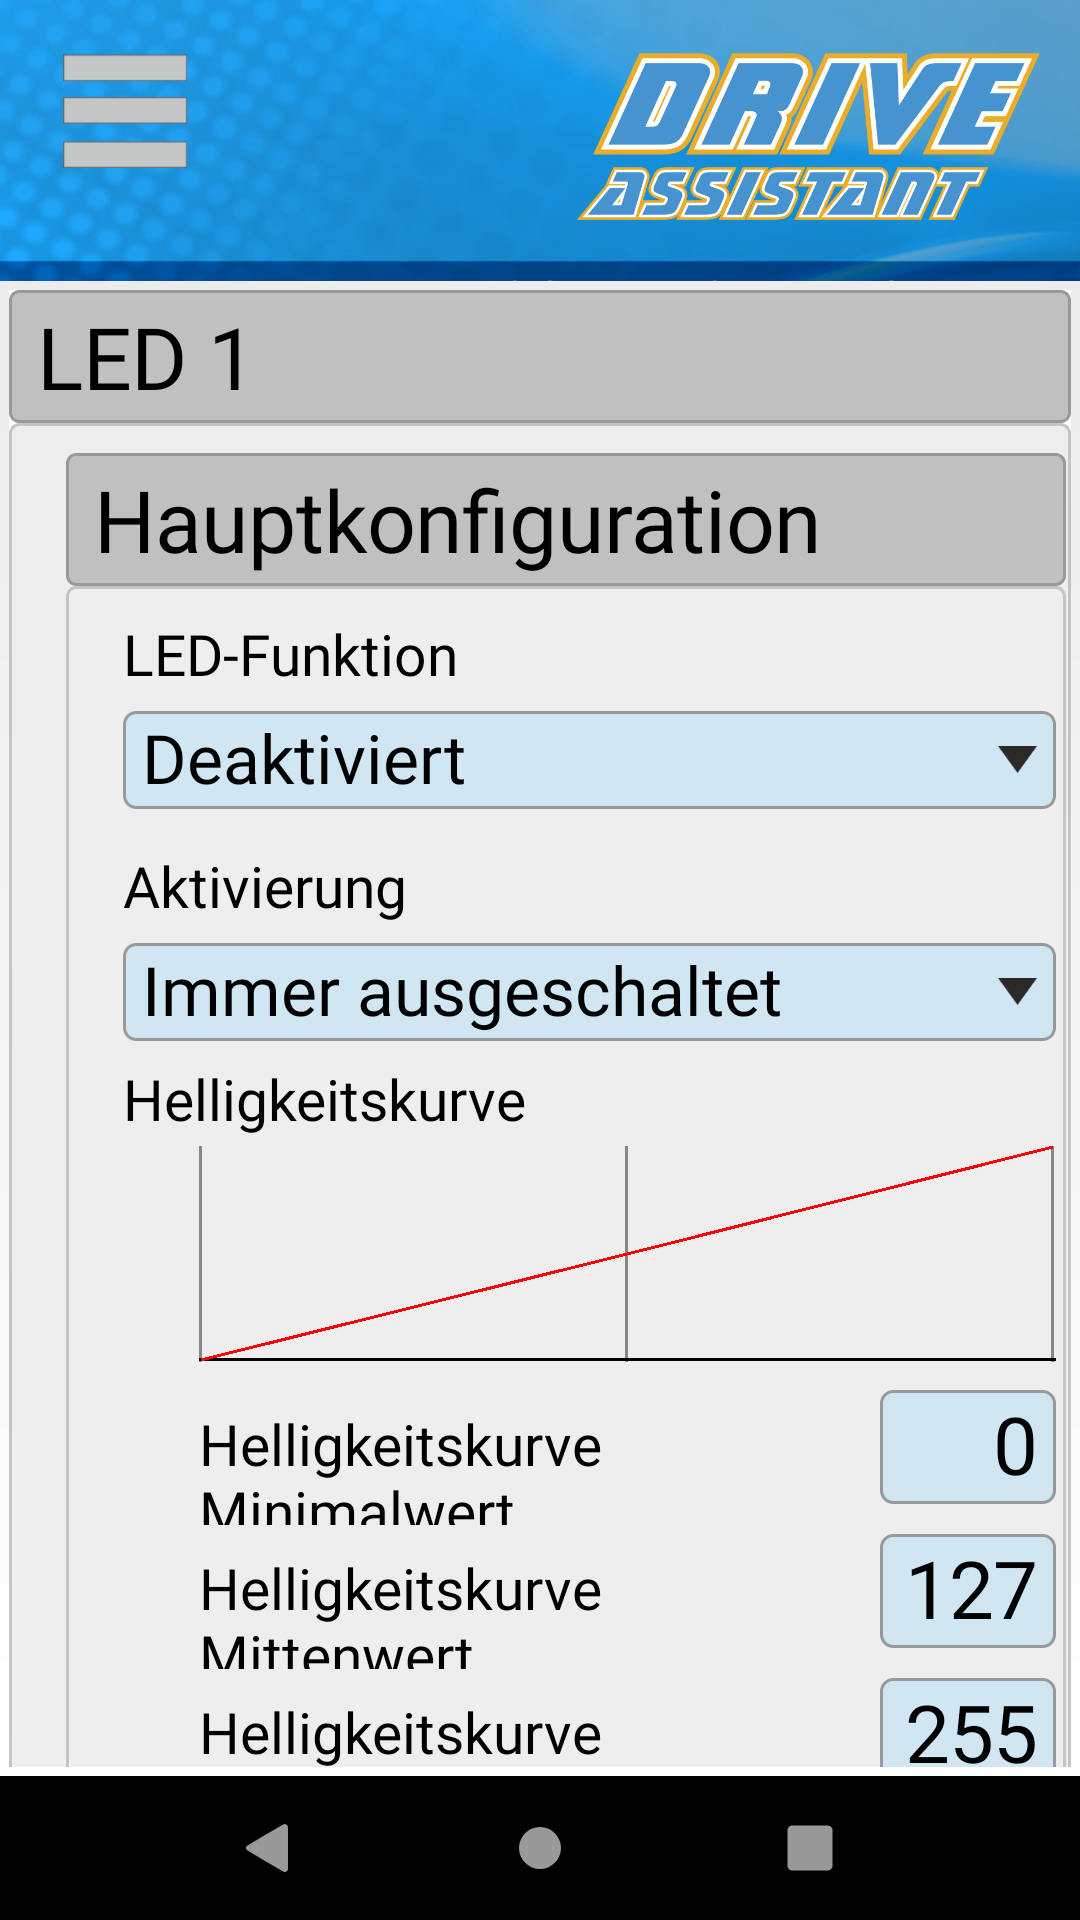This screenshot has width=1080, height=1920.
Task: Edit Helligkeitskurve Mittenwert field showing 127
Action: pos(967,1591)
